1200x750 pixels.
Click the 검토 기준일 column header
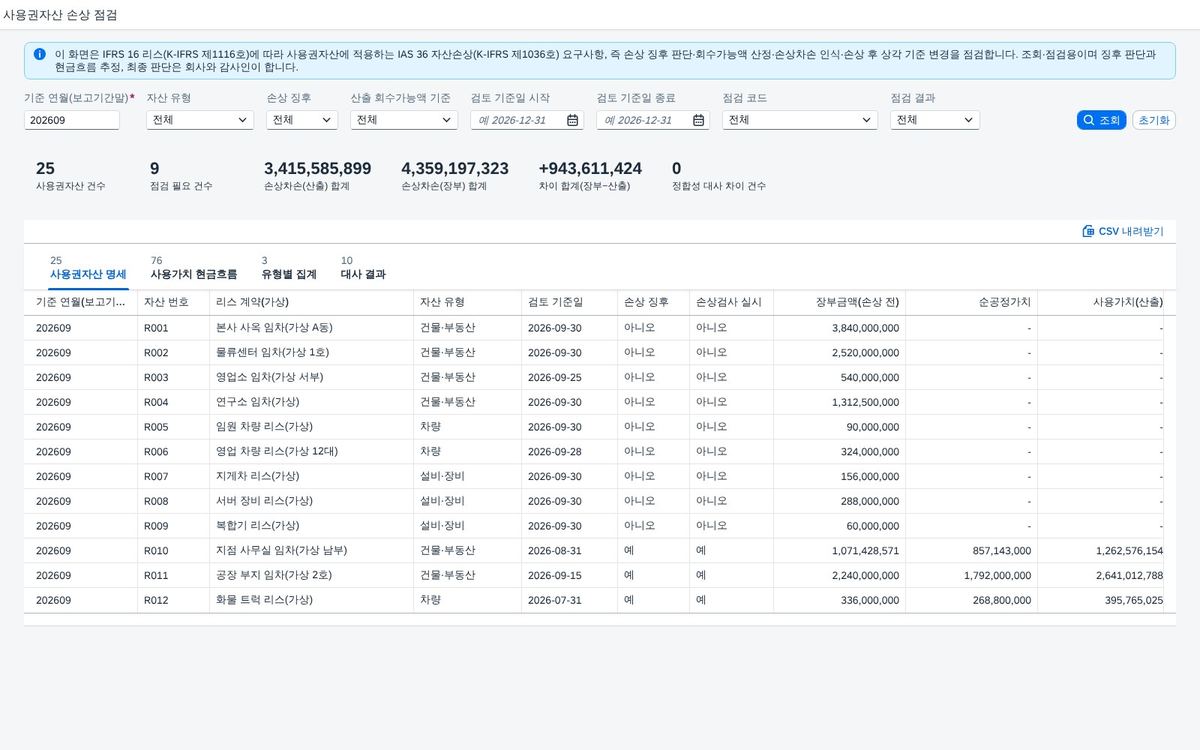pos(570,302)
